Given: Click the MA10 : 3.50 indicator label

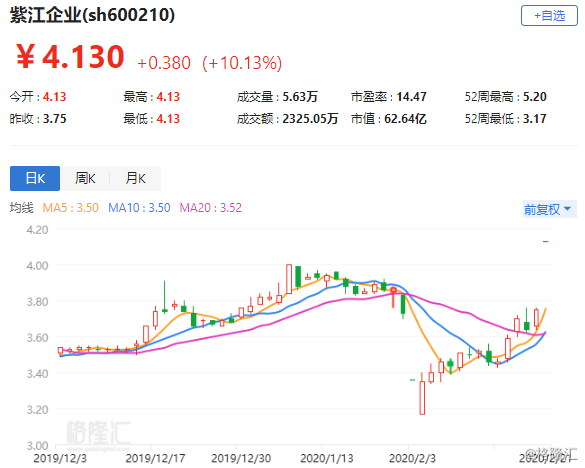Looking at the screenshot, I should tap(139, 208).
